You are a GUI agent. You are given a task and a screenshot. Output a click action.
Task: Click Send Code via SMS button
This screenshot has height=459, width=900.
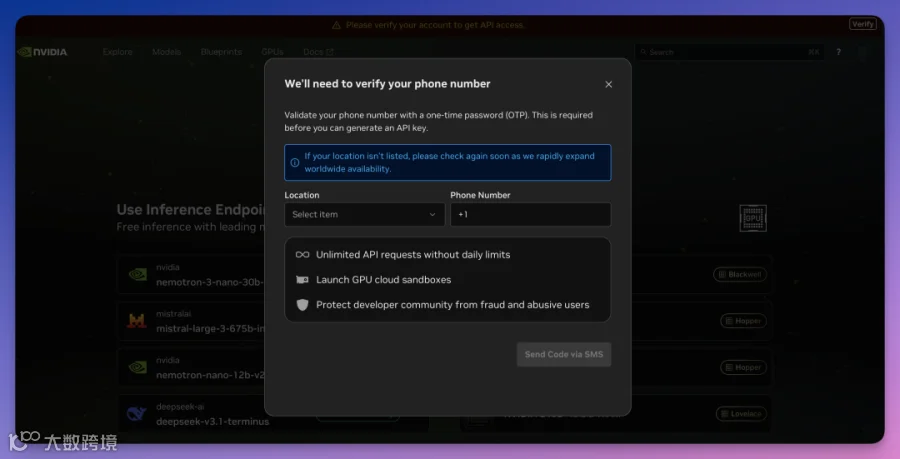564,355
